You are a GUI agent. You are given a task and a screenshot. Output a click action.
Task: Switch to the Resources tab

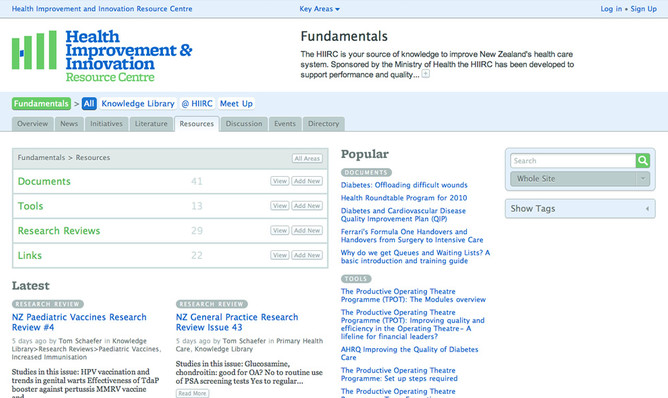coord(197,124)
